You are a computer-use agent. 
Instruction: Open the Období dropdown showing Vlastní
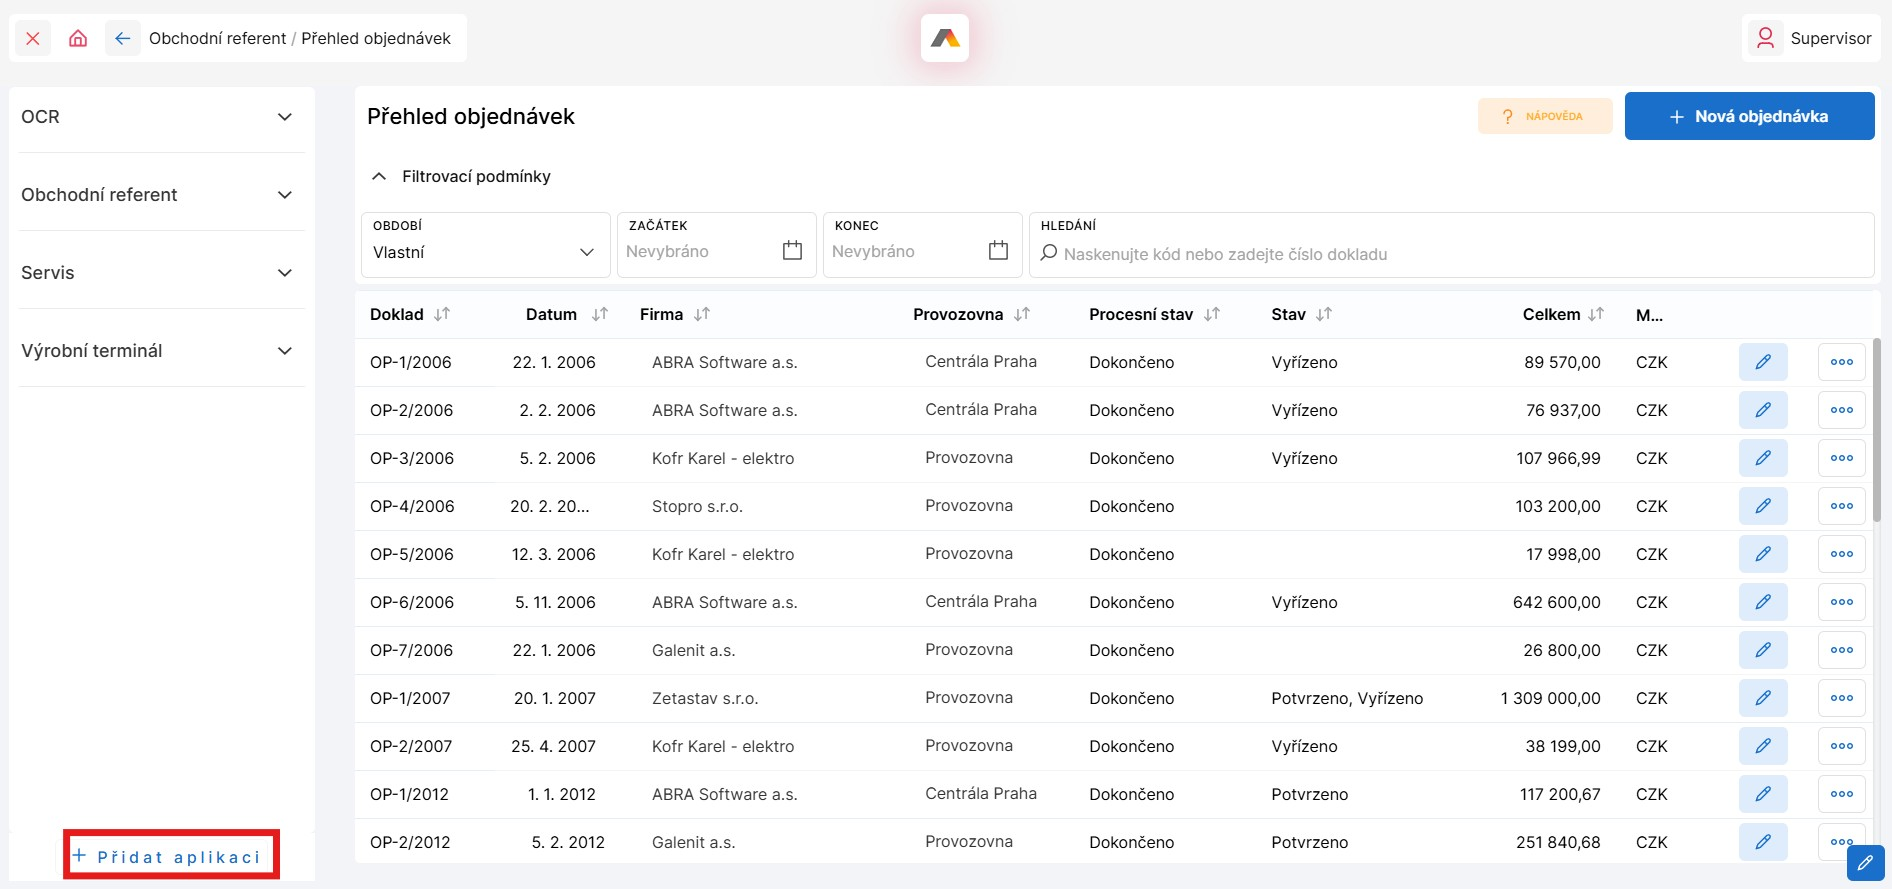point(485,245)
